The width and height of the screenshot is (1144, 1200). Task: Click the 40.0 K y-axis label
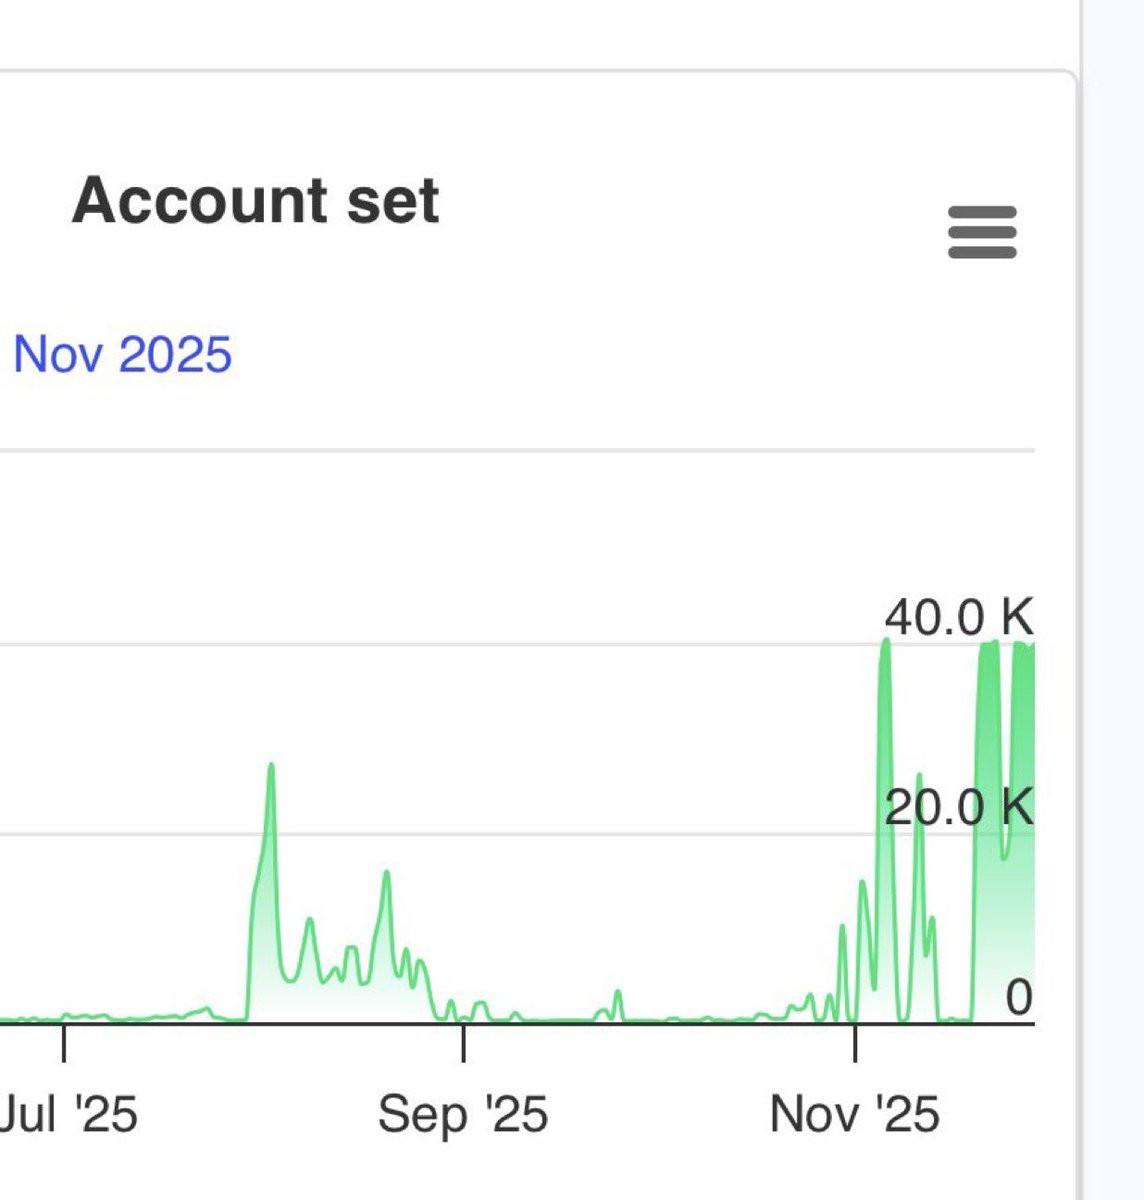958,617
